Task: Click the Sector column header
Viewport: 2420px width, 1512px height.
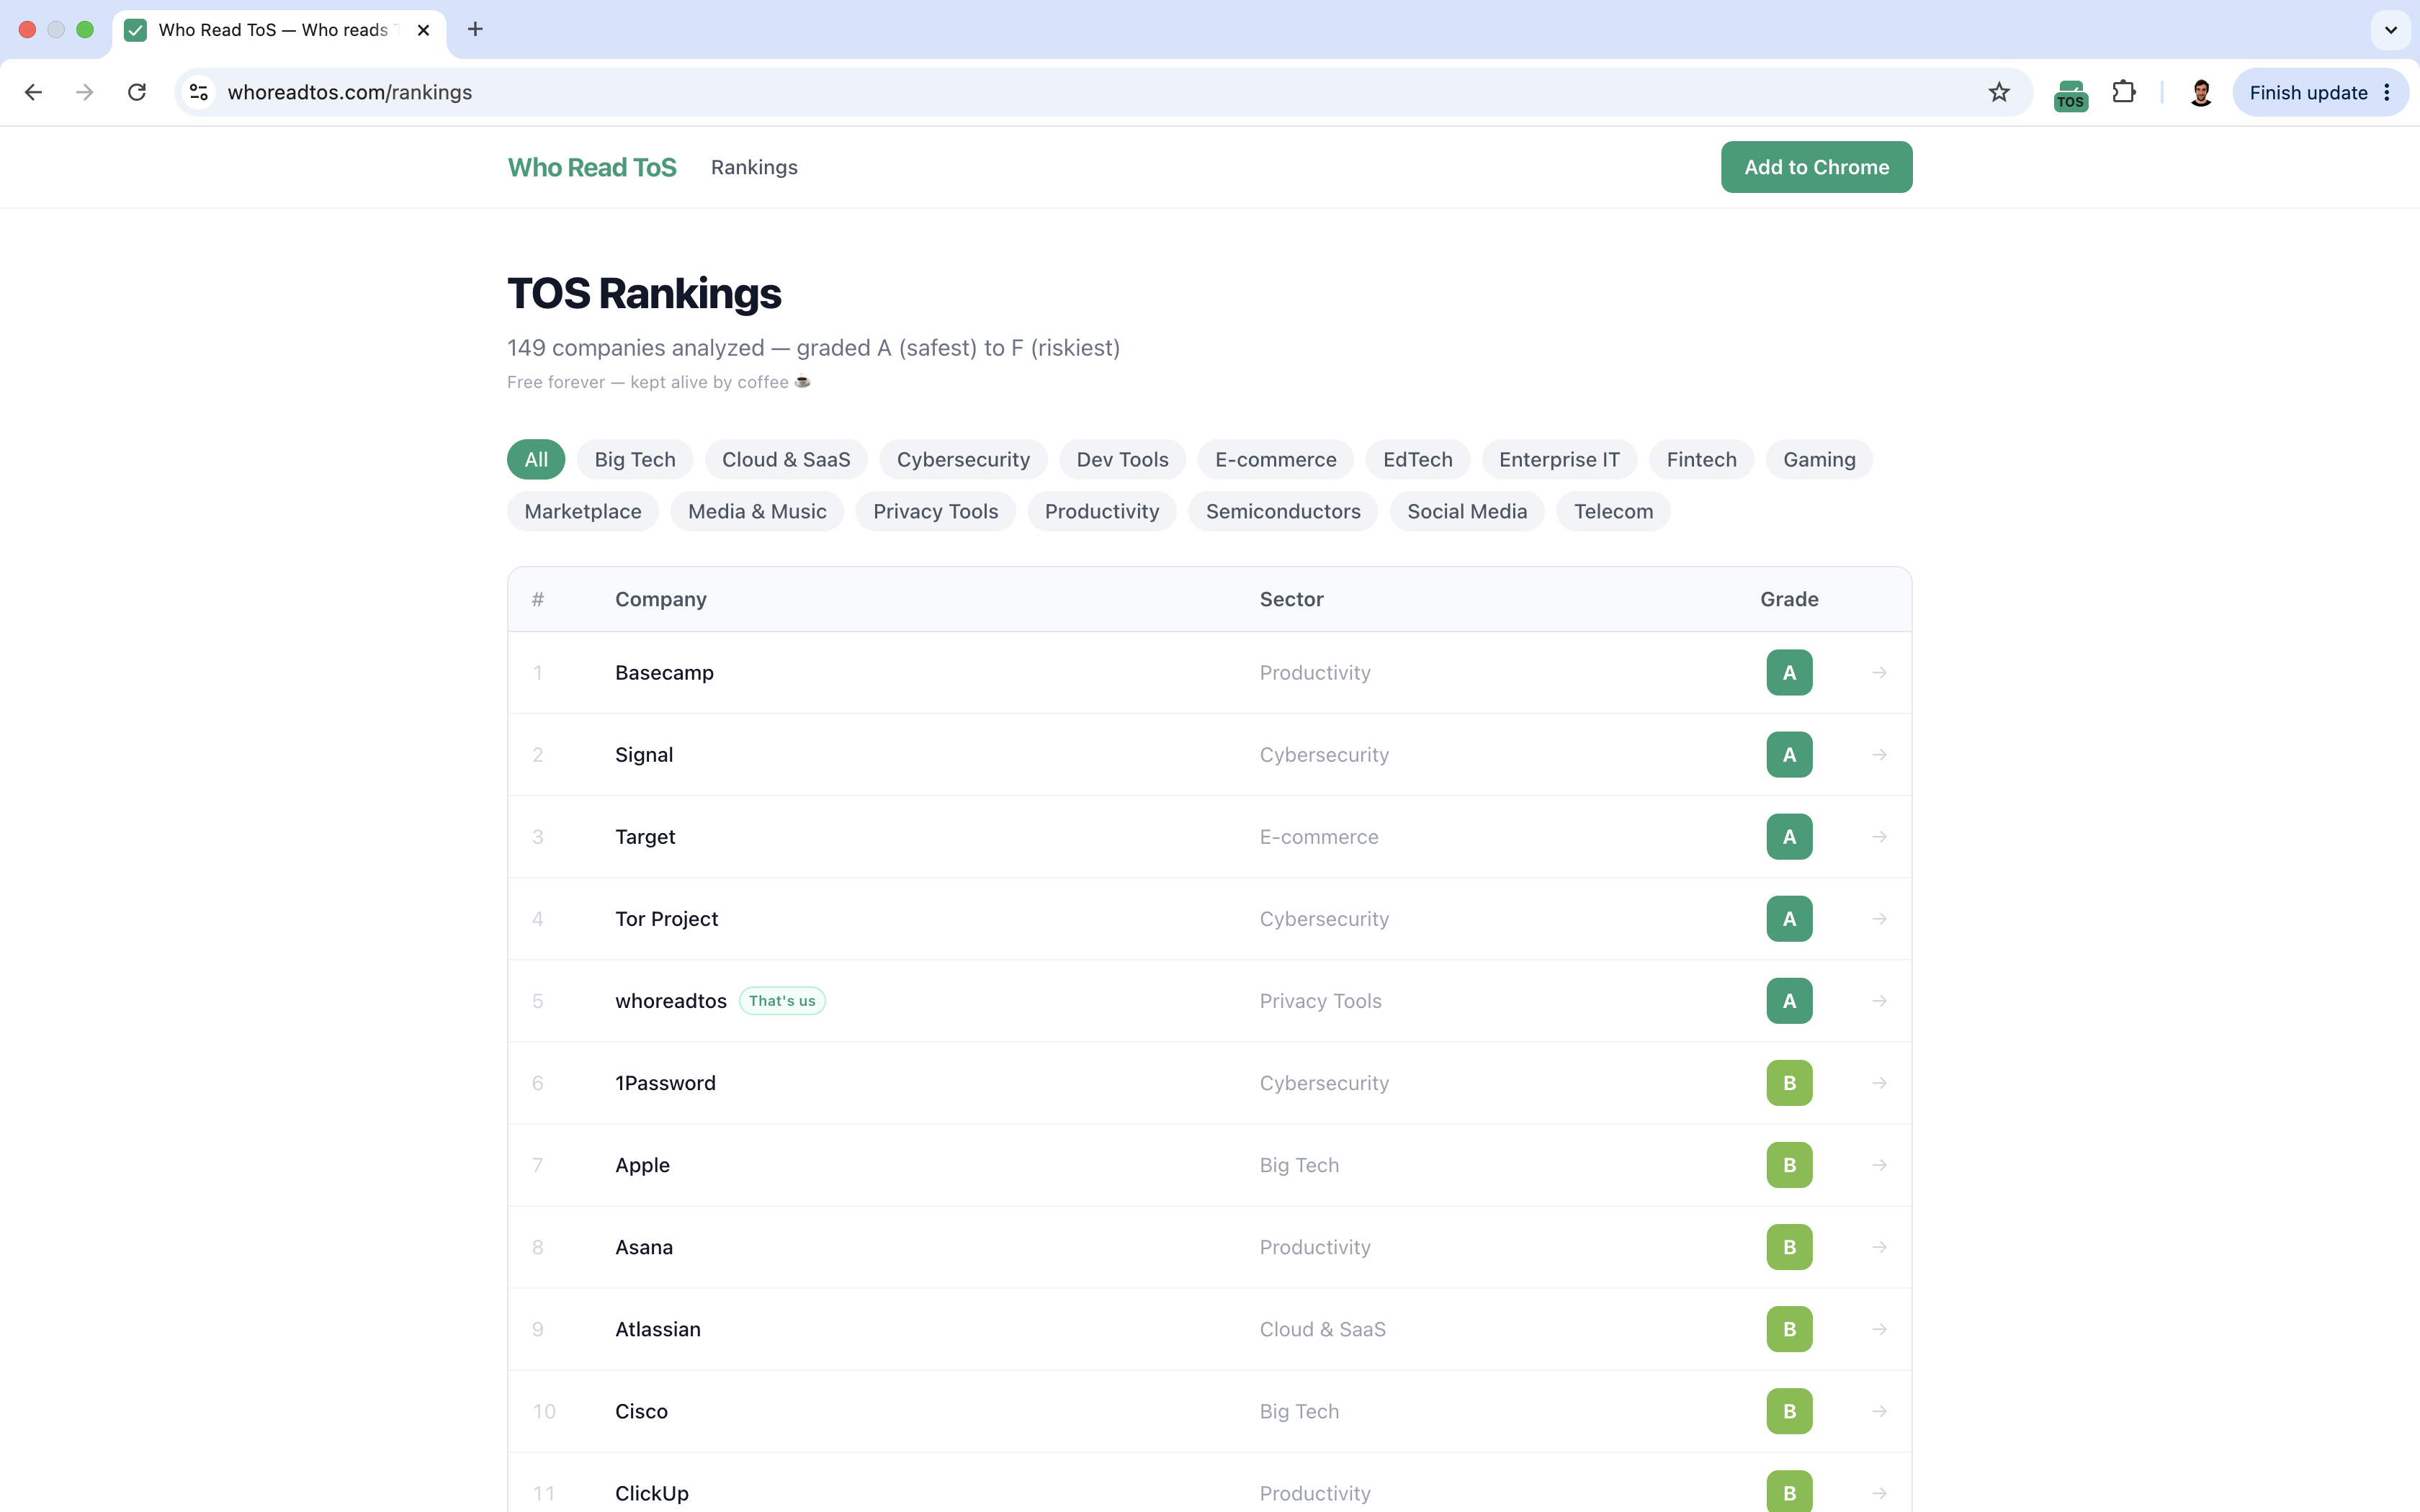Action: [x=1291, y=599]
